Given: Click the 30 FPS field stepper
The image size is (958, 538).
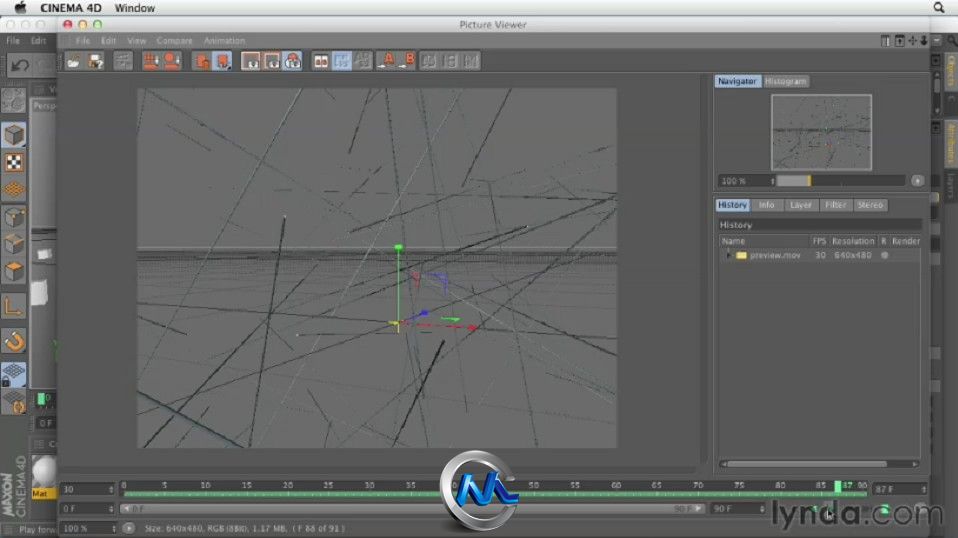Looking at the screenshot, I should (x=111, y=489).
